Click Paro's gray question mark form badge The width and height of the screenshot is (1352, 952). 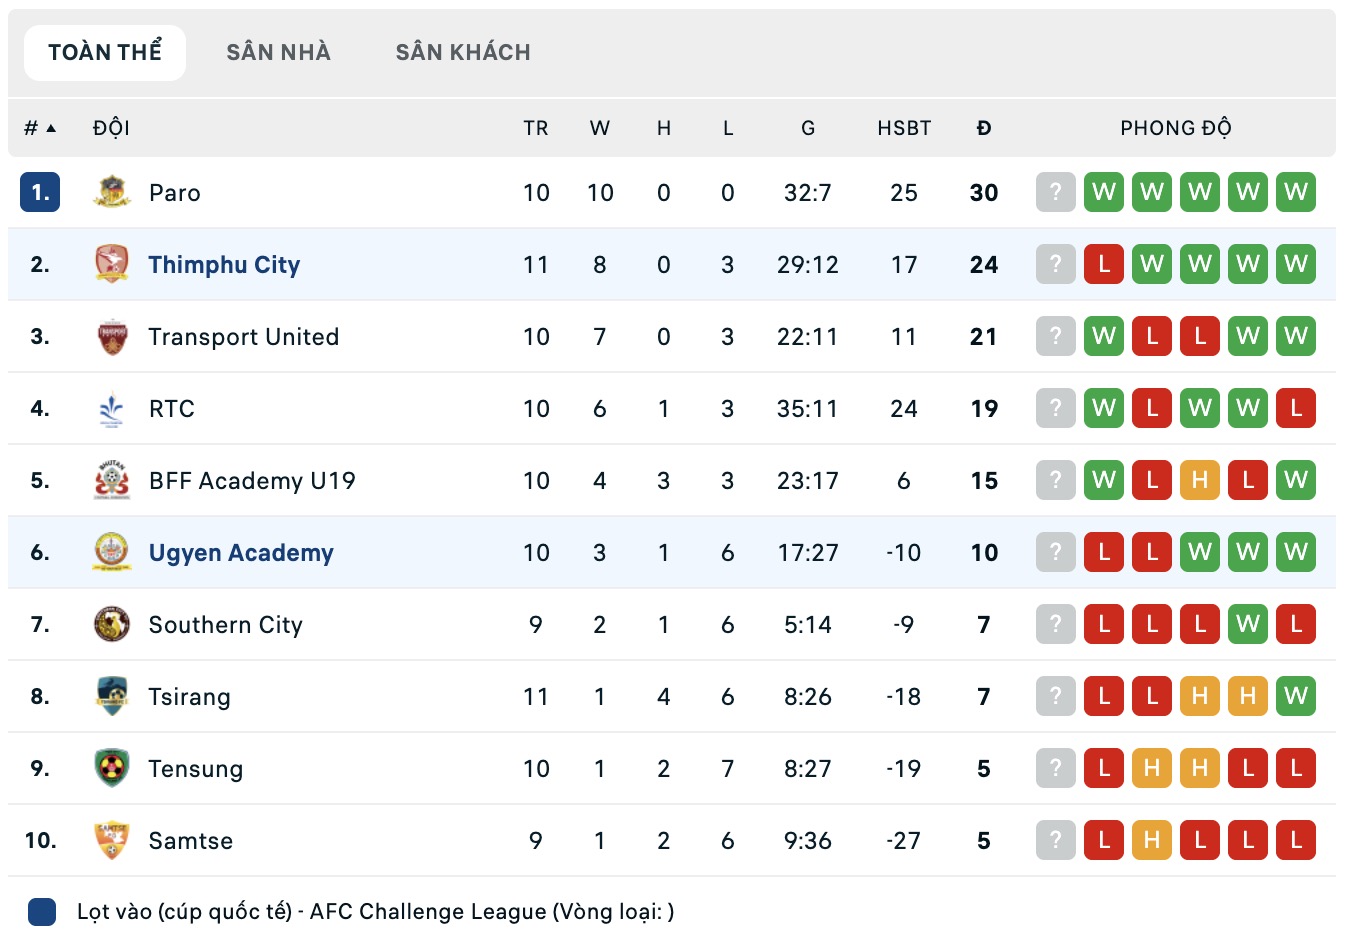tap(1056, 192)
